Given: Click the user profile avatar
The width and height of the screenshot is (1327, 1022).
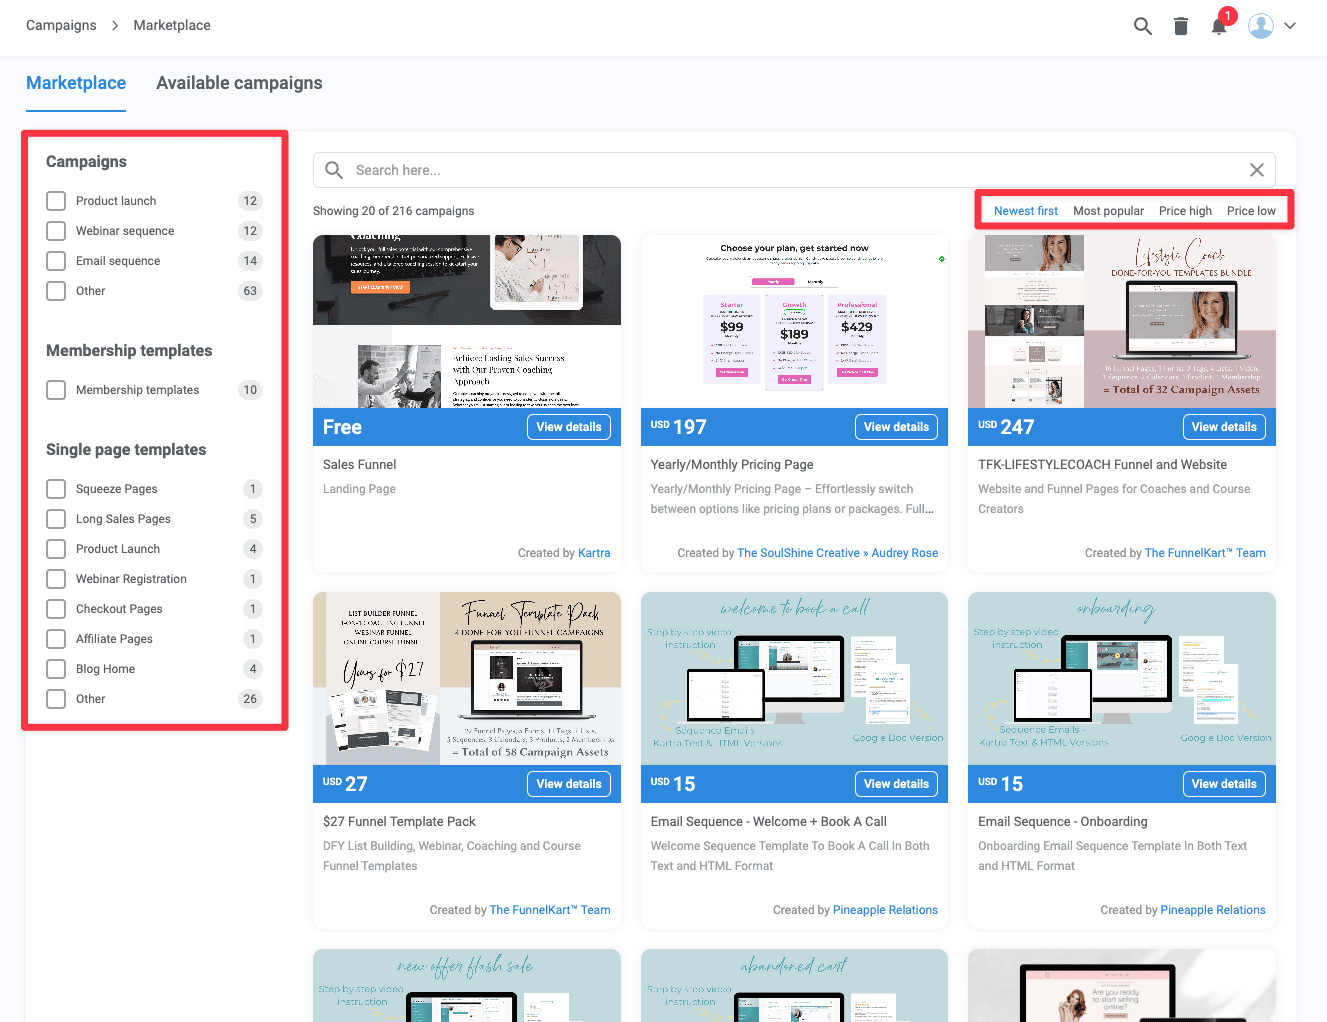Looking at the screenshot, I should tap(1260, 26).
